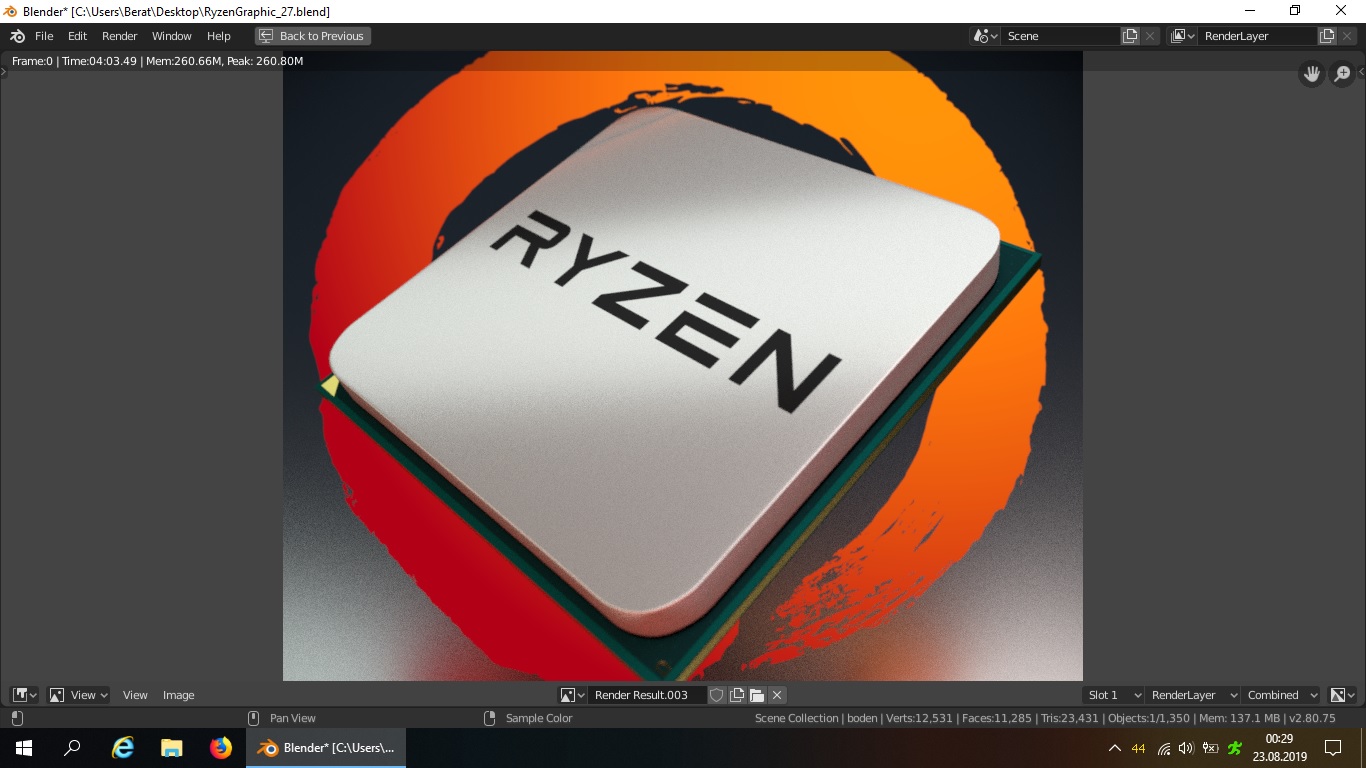Remove the RenderLayer view layer with X

1348,36
